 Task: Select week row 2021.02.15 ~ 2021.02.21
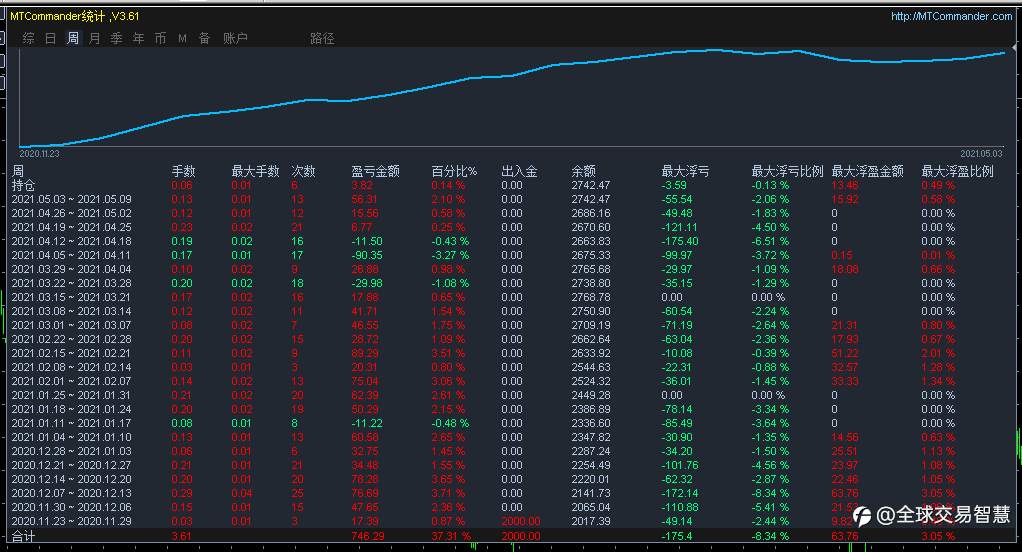[72, 353]
